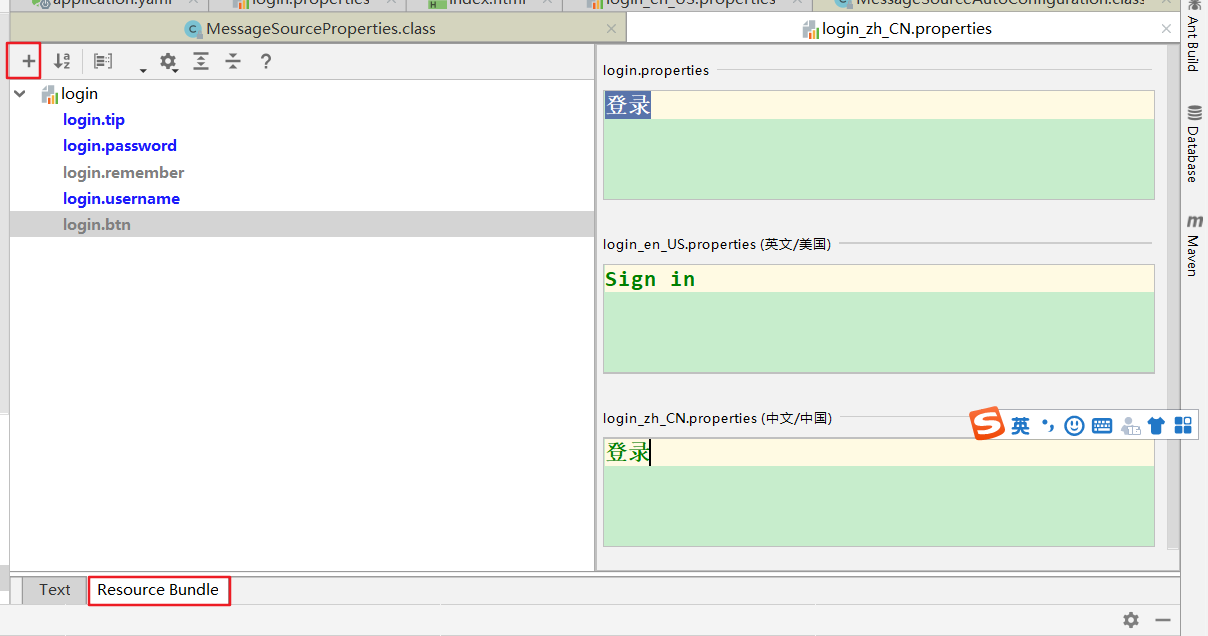
Task: Edit login_en_US.properties Sign in field
Action: (x=878, y=318)
